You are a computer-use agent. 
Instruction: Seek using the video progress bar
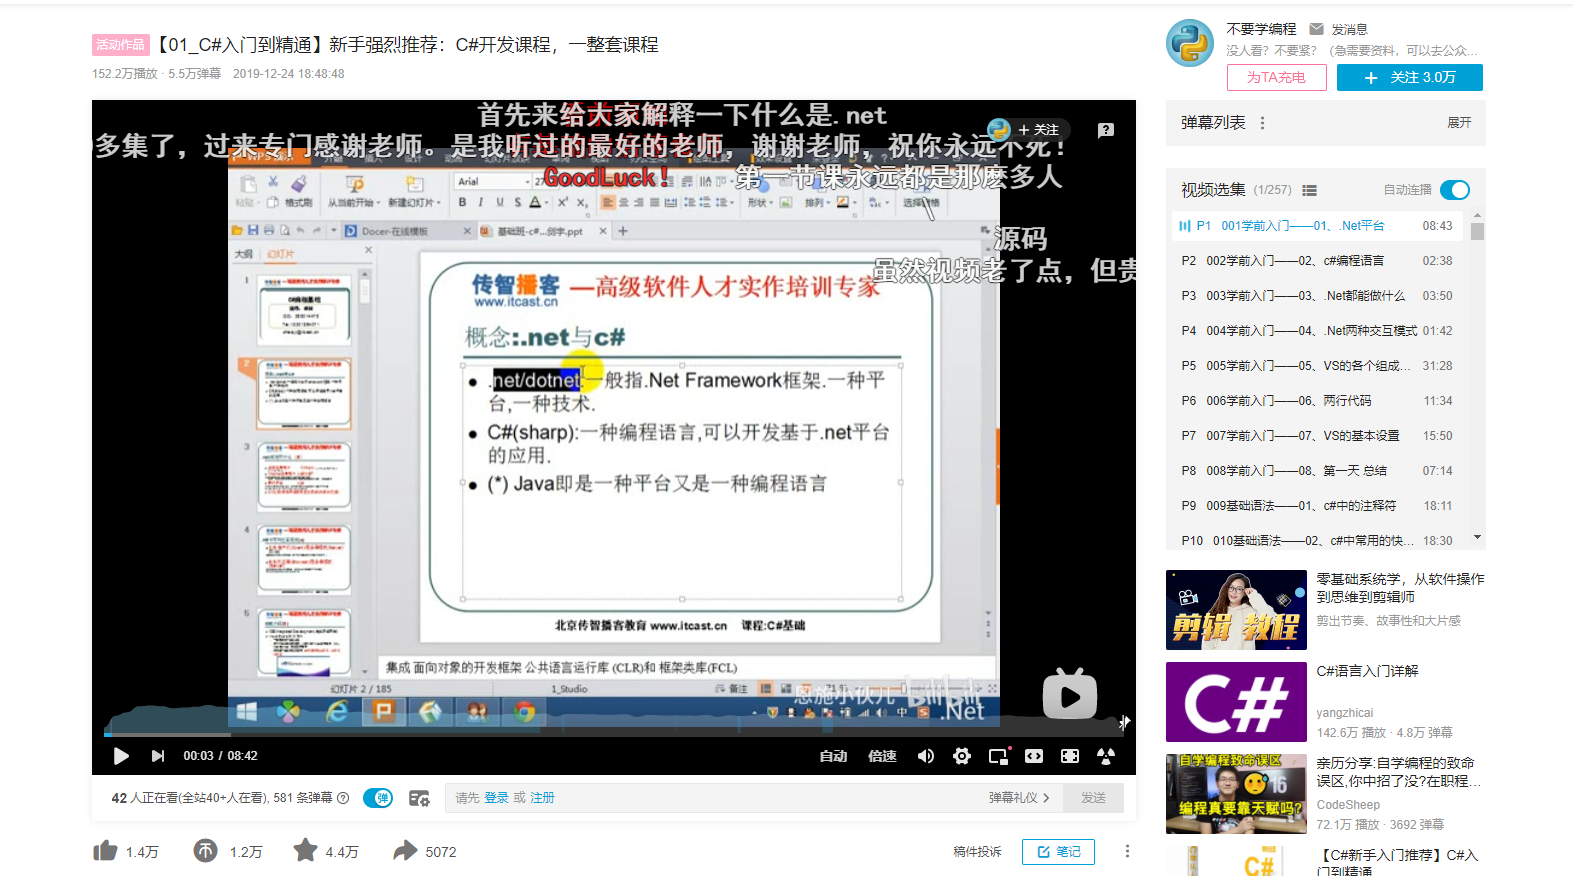[x=614, y=735]
